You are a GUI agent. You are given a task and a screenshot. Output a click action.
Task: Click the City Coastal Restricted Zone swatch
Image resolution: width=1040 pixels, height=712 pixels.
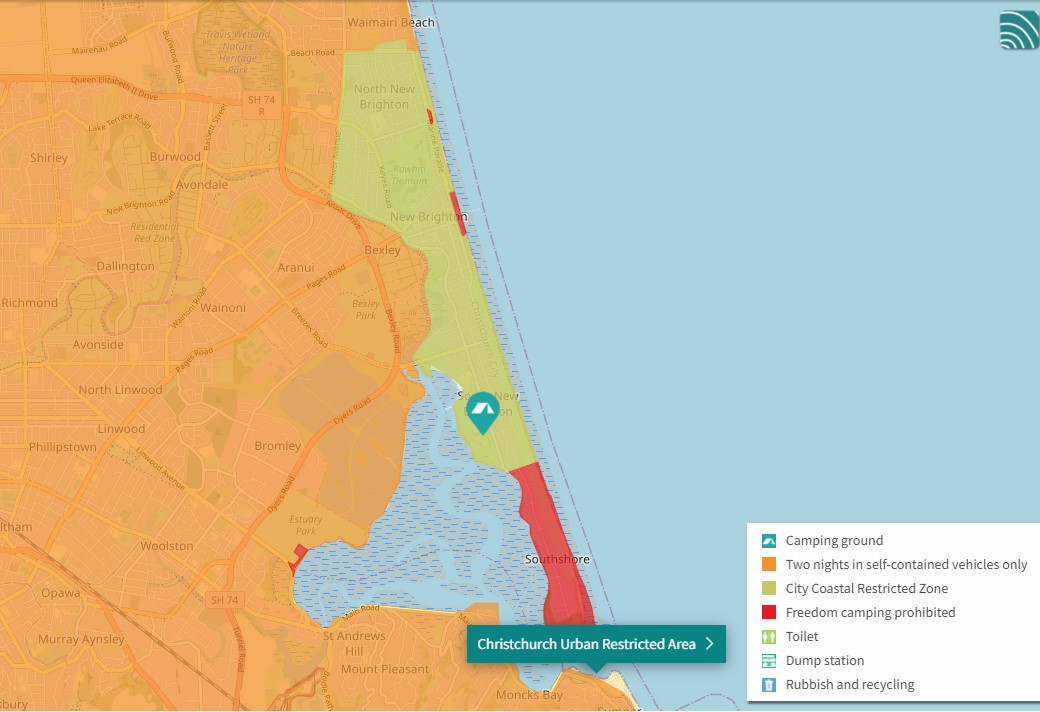(x=769, y=589)
